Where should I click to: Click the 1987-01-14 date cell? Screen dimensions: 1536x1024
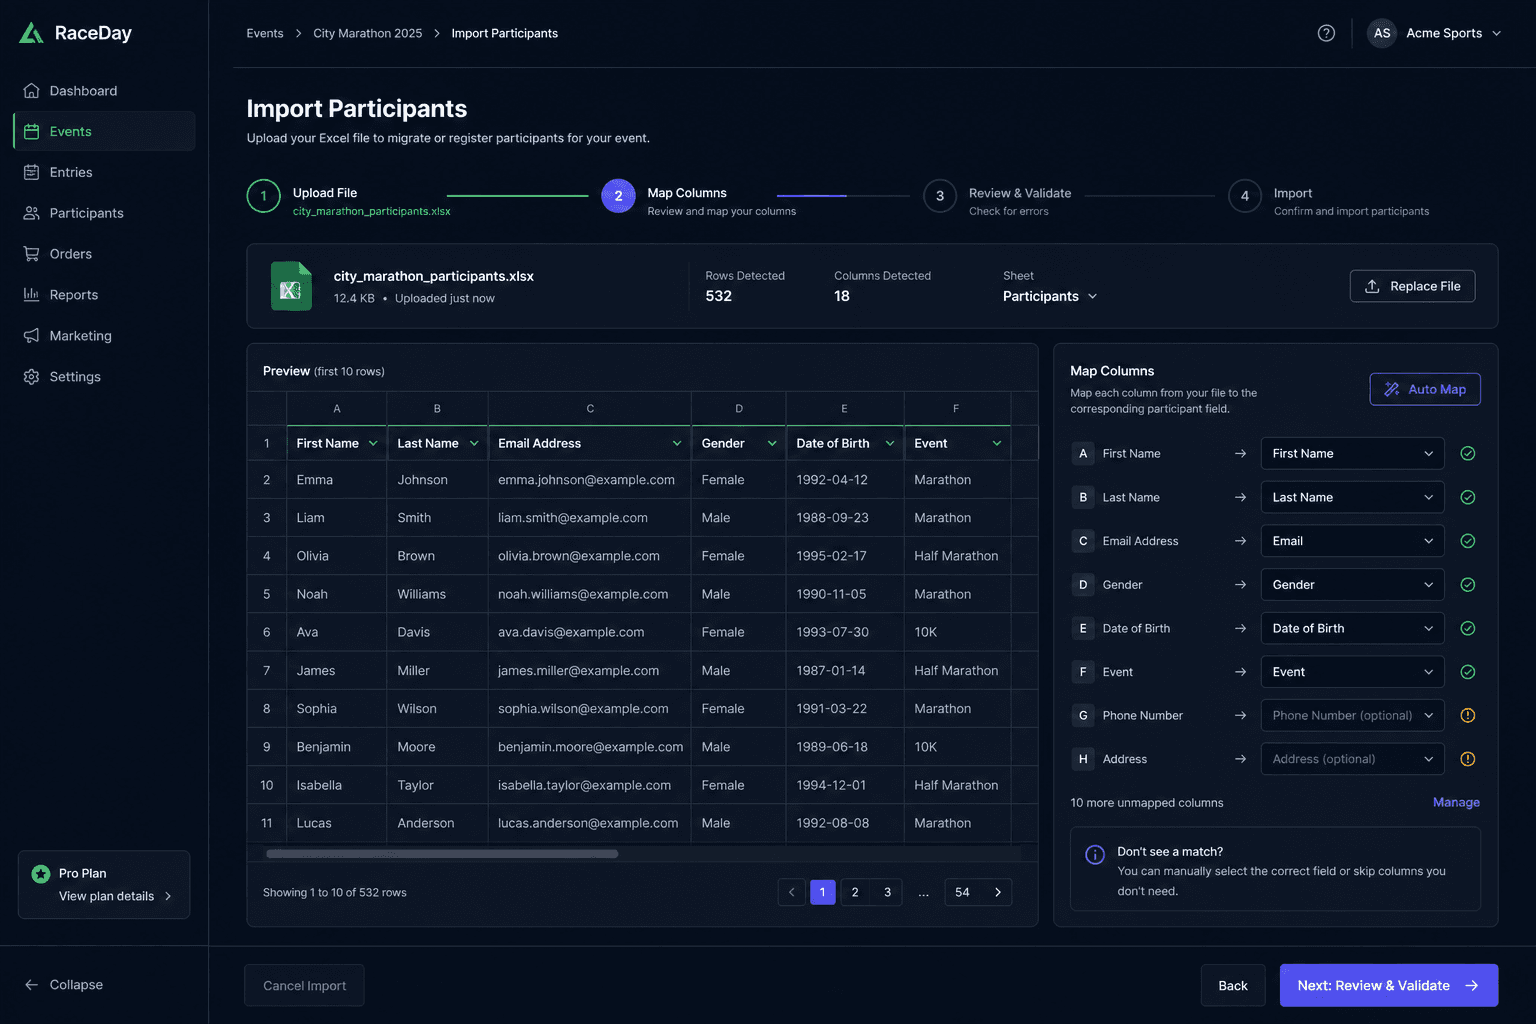[x=845, y=671]
